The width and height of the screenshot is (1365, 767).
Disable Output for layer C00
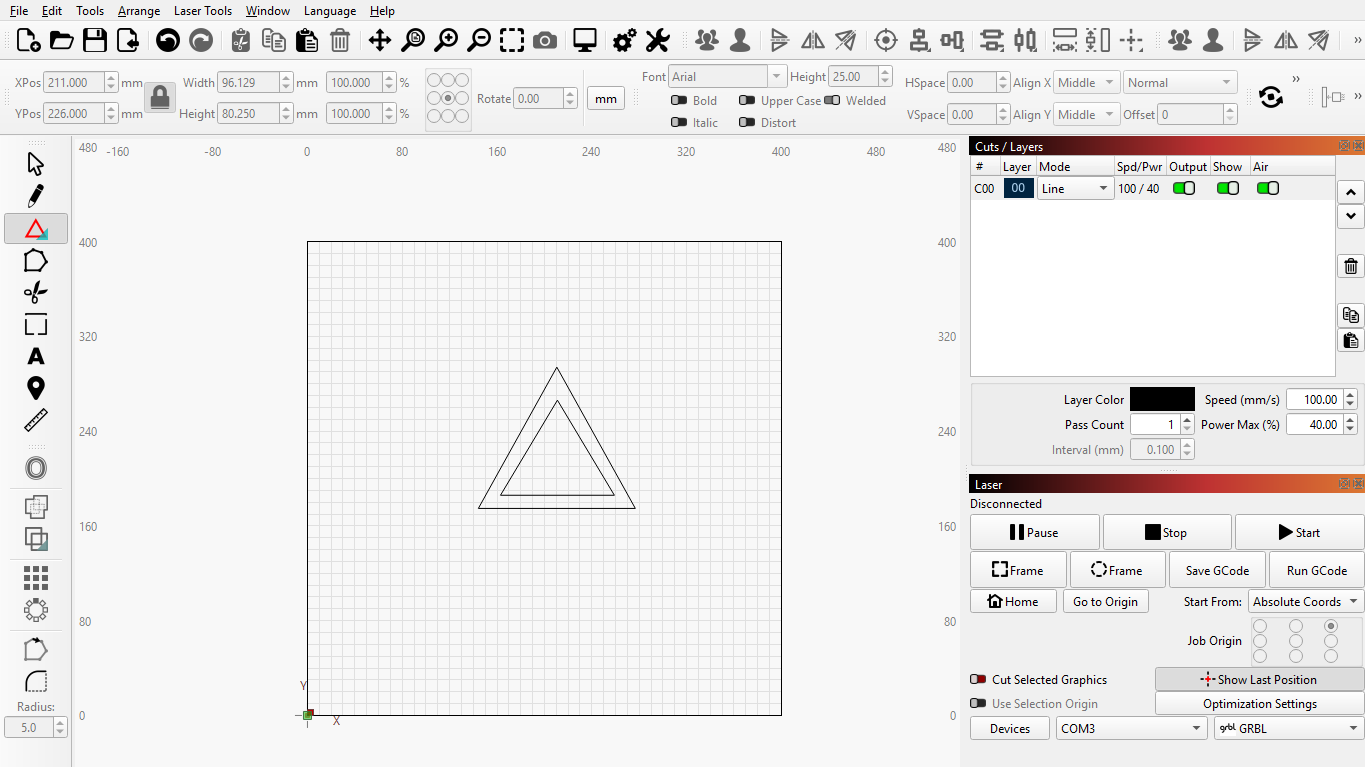[1184, 189]
